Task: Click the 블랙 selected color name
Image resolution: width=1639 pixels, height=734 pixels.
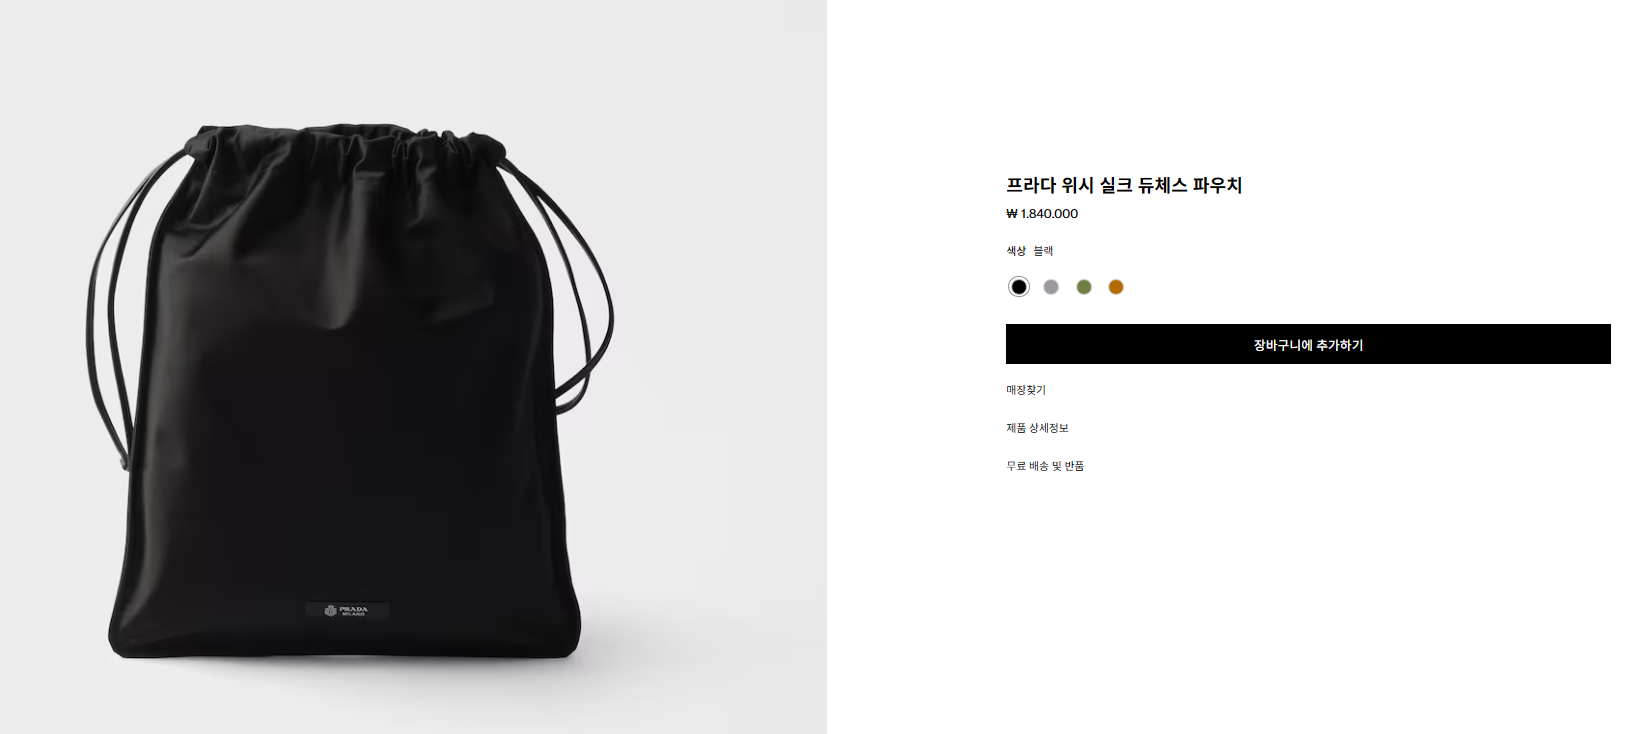Action: point(1043,251)
